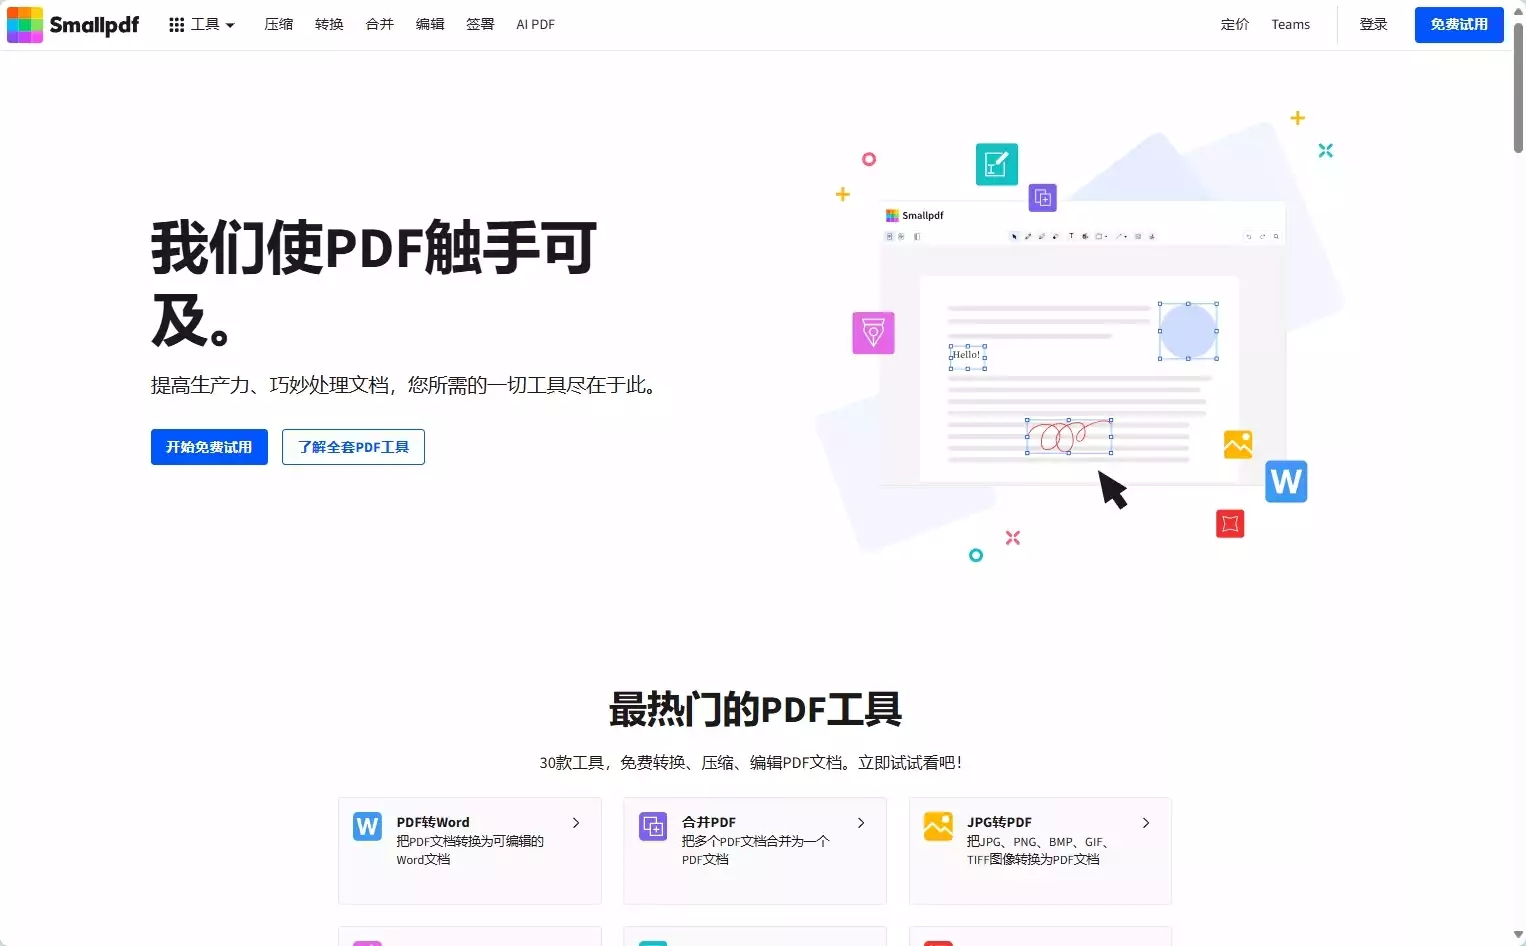Viewport: 1526px width, 946px height.
Task: Click the chevron on JPG转PDF card
Action: click(1146, 823)
